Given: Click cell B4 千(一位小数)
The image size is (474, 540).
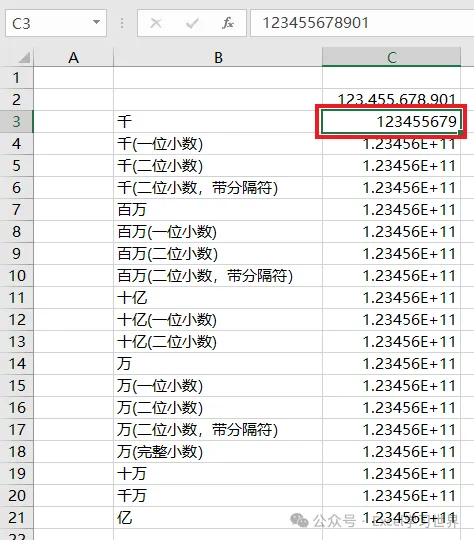Looking at the screenshot, I should coord(218,144).
